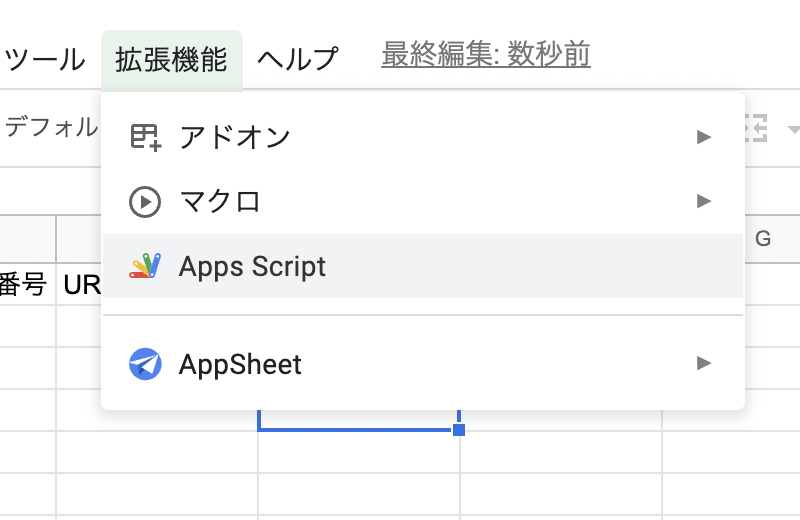Click the merge cells toolbar icon

point(755,128)
